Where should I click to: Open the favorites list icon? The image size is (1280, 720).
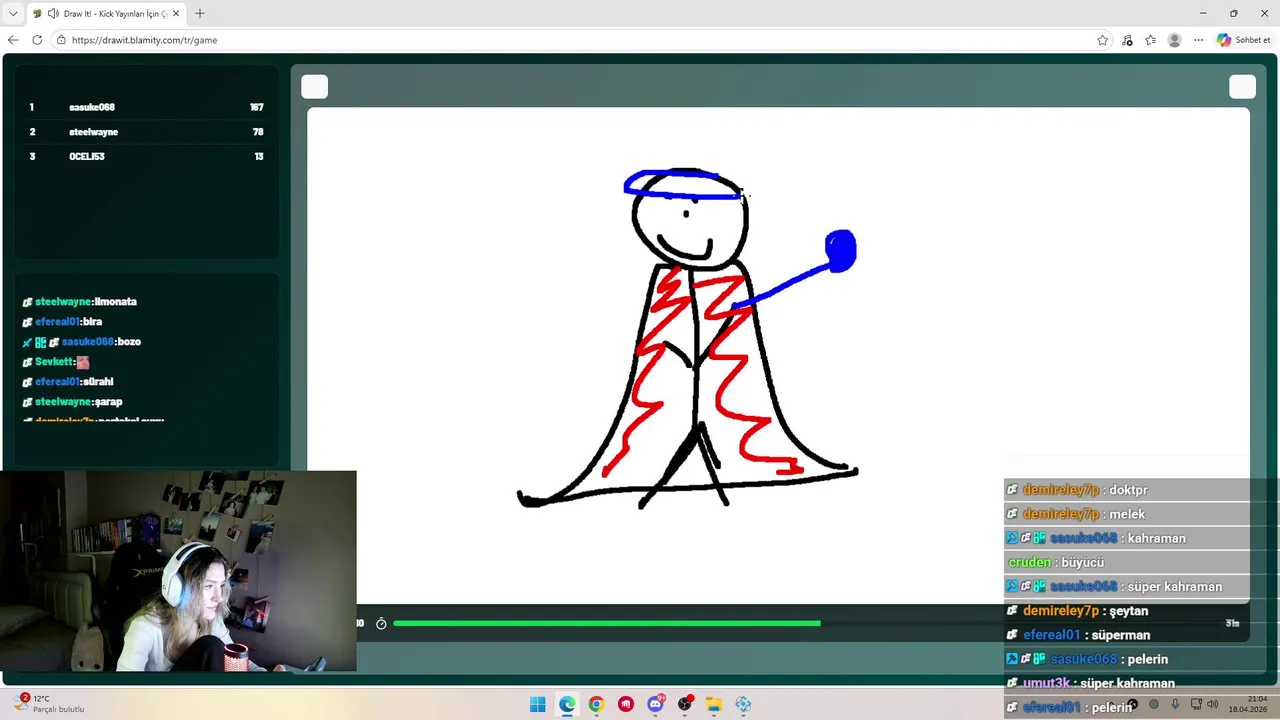coord(1151,40)
